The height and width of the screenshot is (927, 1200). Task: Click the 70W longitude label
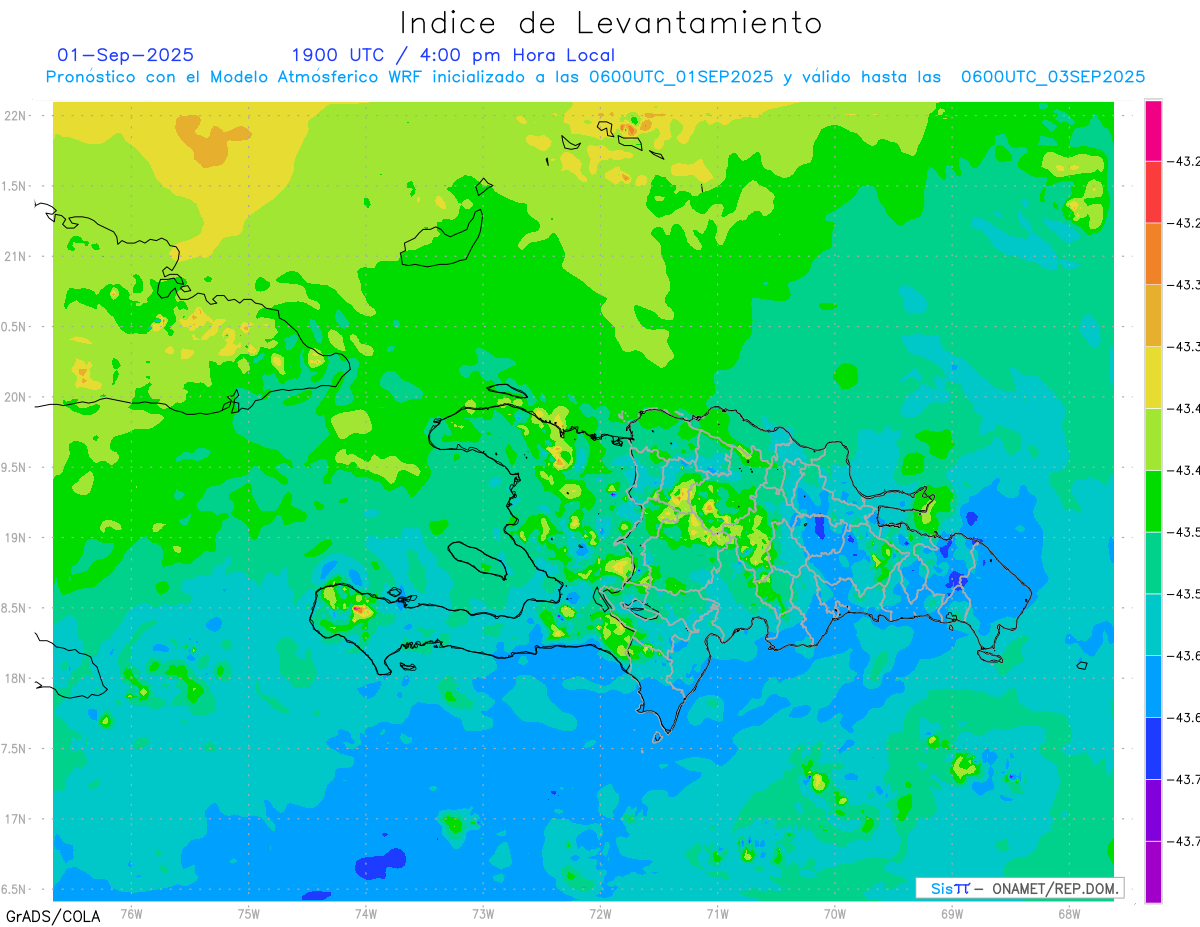coord(835,913)
